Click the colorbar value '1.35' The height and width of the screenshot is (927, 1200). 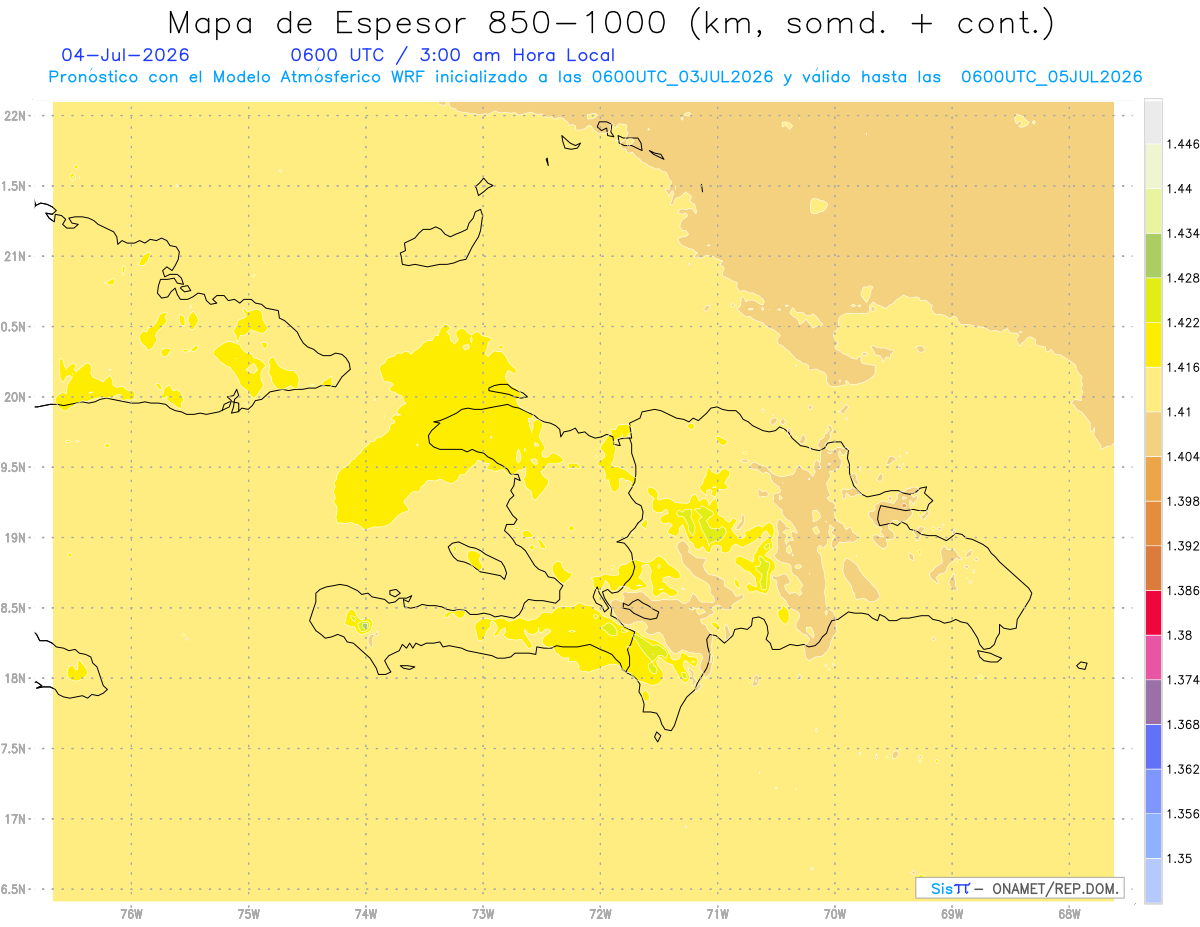(x=1179, y=858)
